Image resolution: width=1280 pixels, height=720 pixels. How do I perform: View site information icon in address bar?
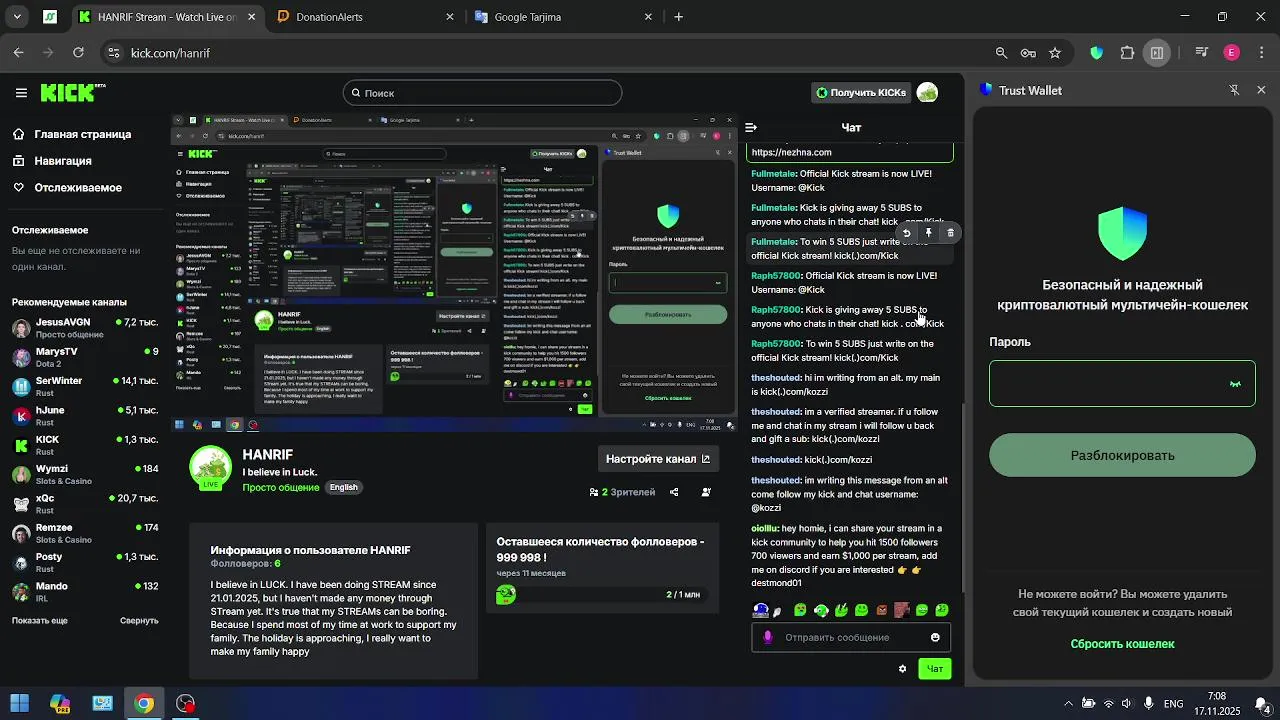click(113, 53)
